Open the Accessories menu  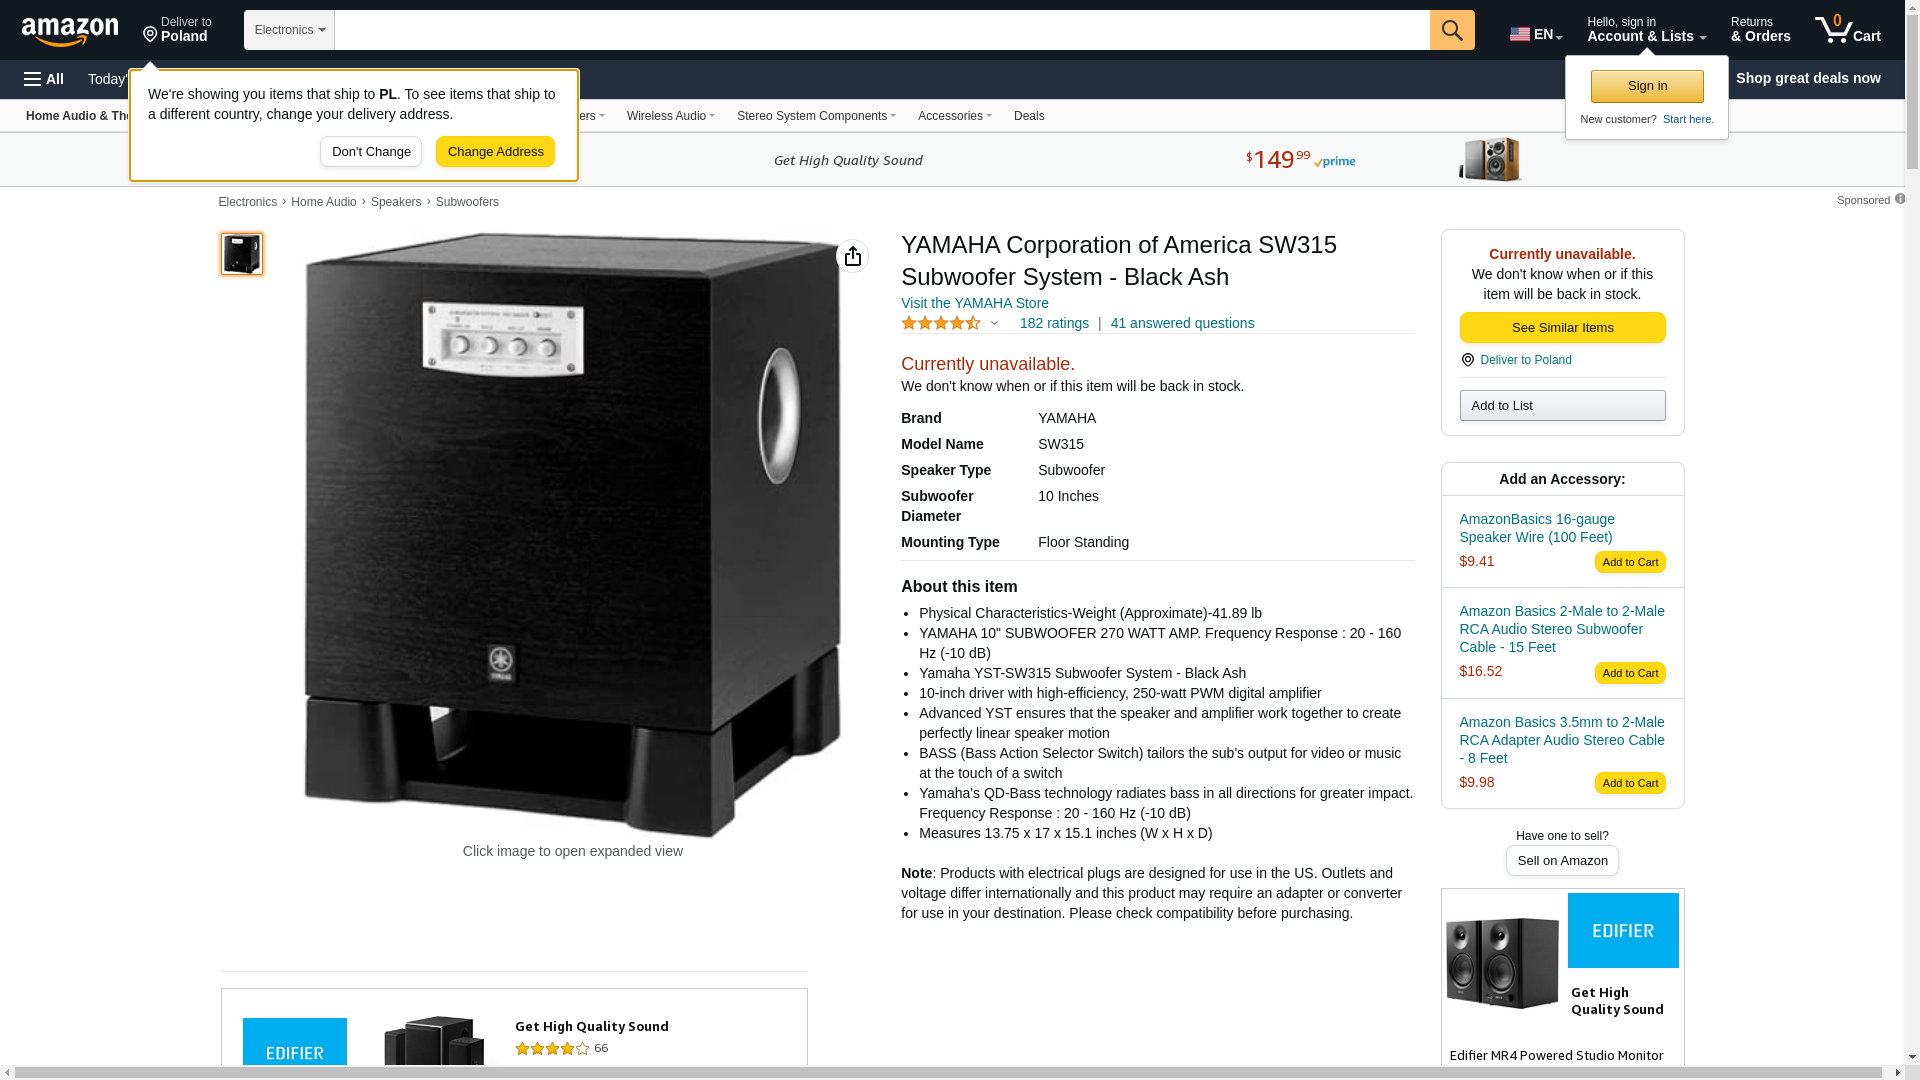coord(955,116)
